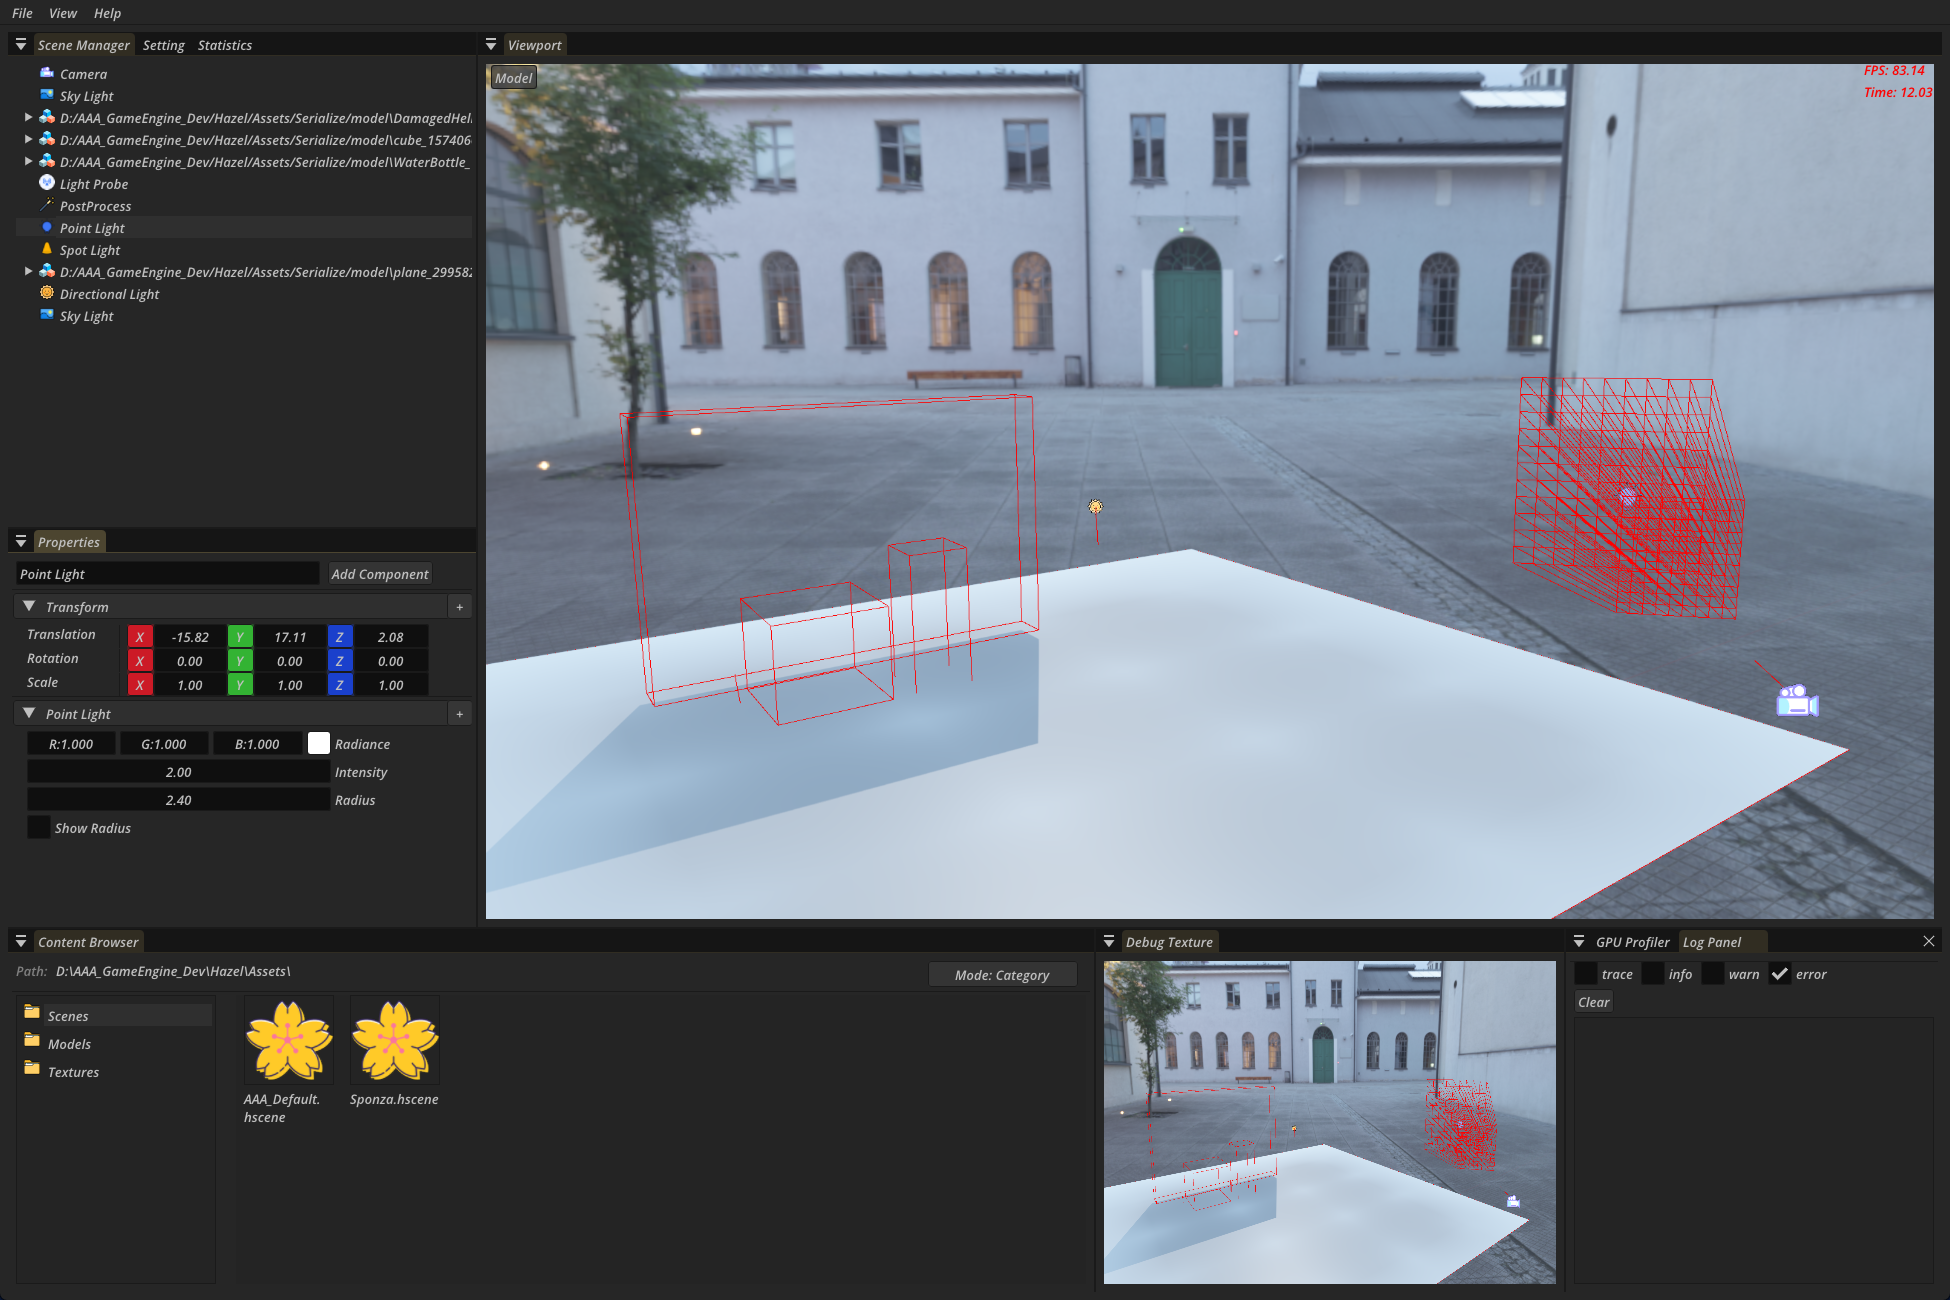
Task: Uncheck the error filter in Log Panel
Action: point(1781,973)
